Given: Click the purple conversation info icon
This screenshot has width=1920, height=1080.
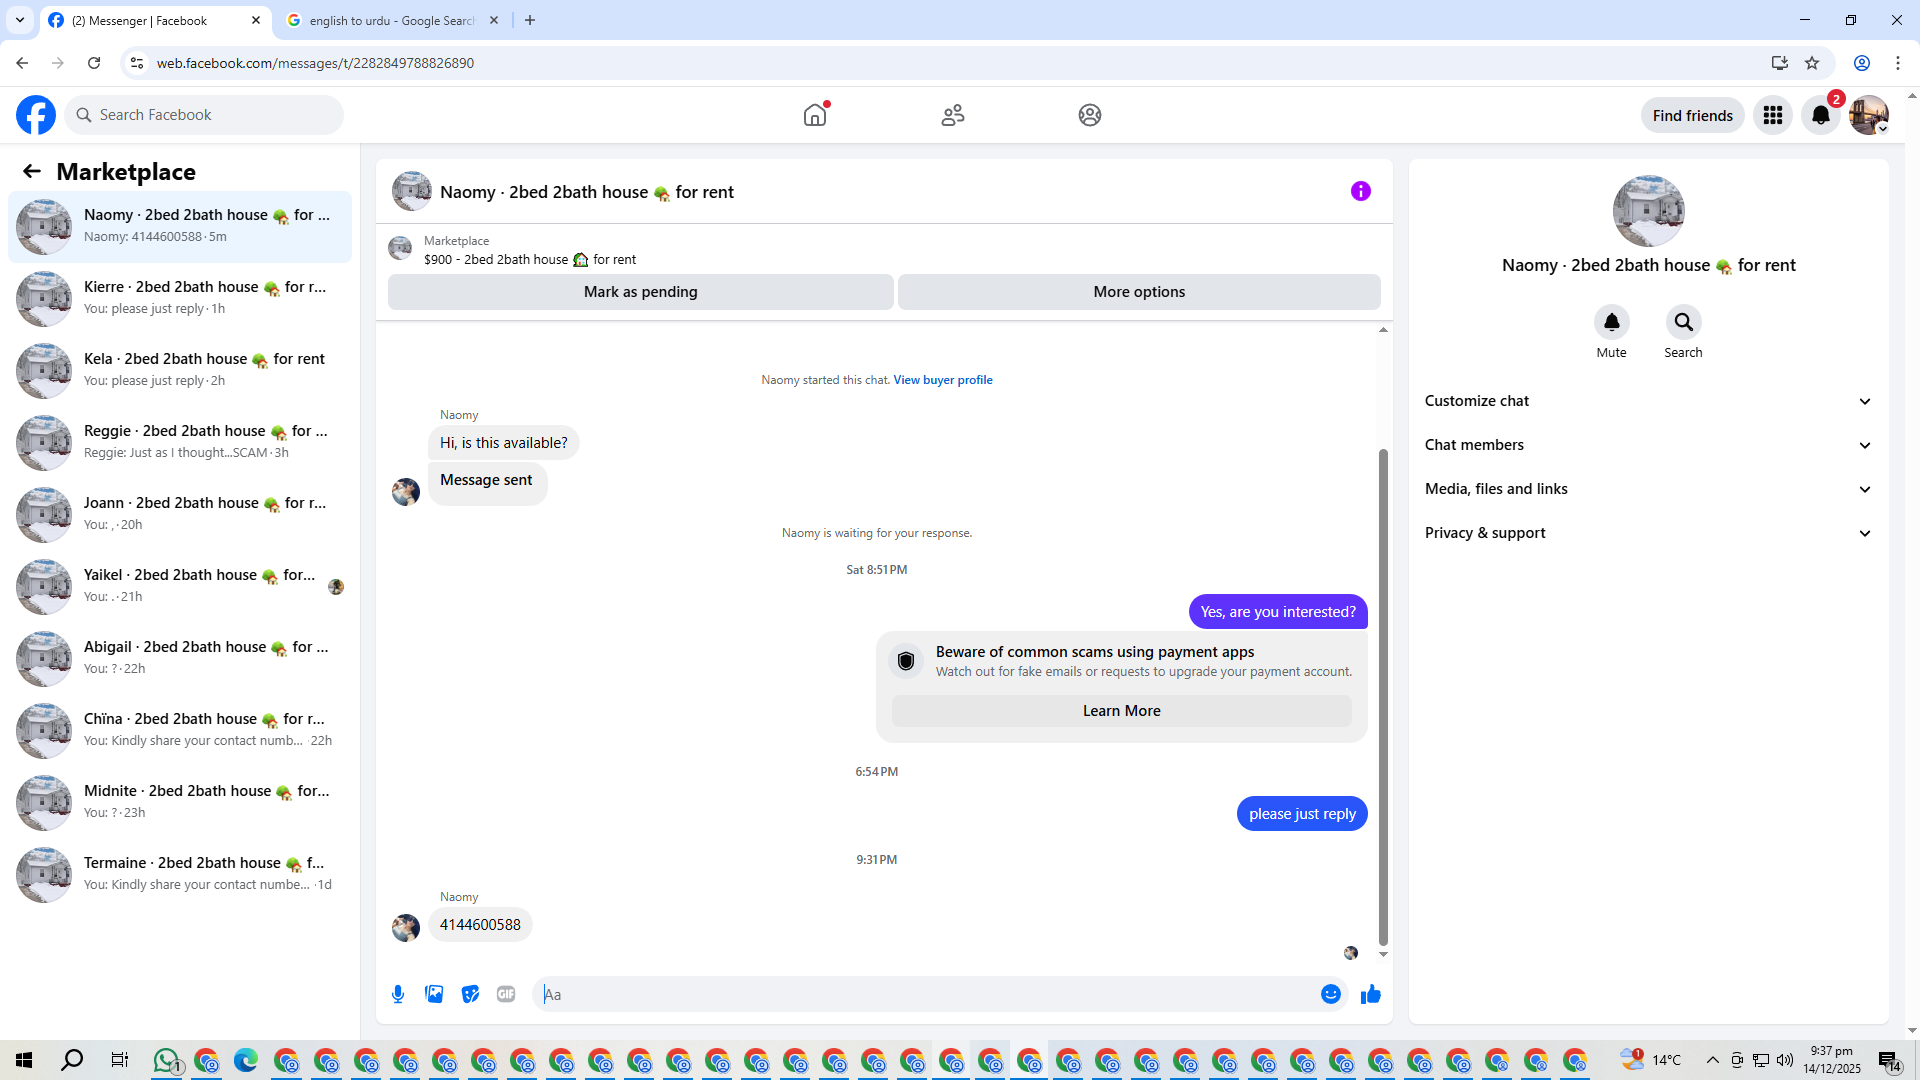Looking at the screenshot, I should (1360, 191).
